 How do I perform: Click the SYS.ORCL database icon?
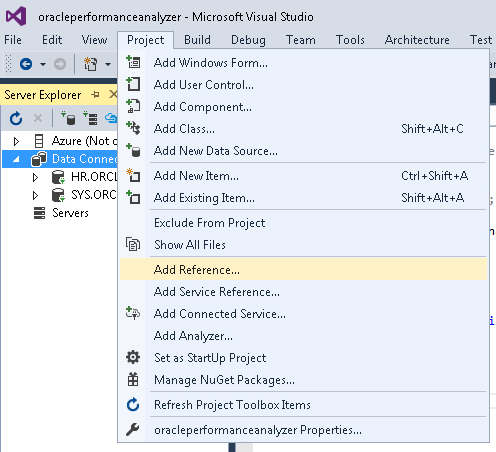click(x=58, y=195)
